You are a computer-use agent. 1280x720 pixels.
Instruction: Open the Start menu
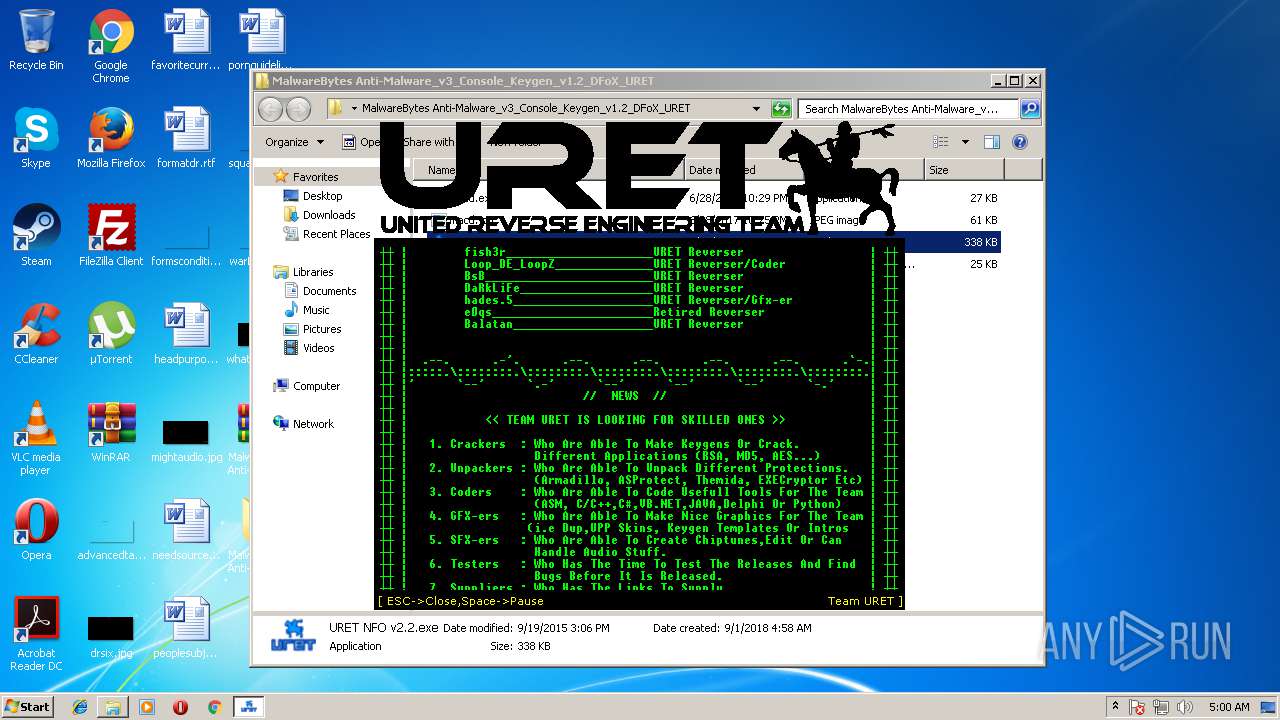[x=27, y=706]
